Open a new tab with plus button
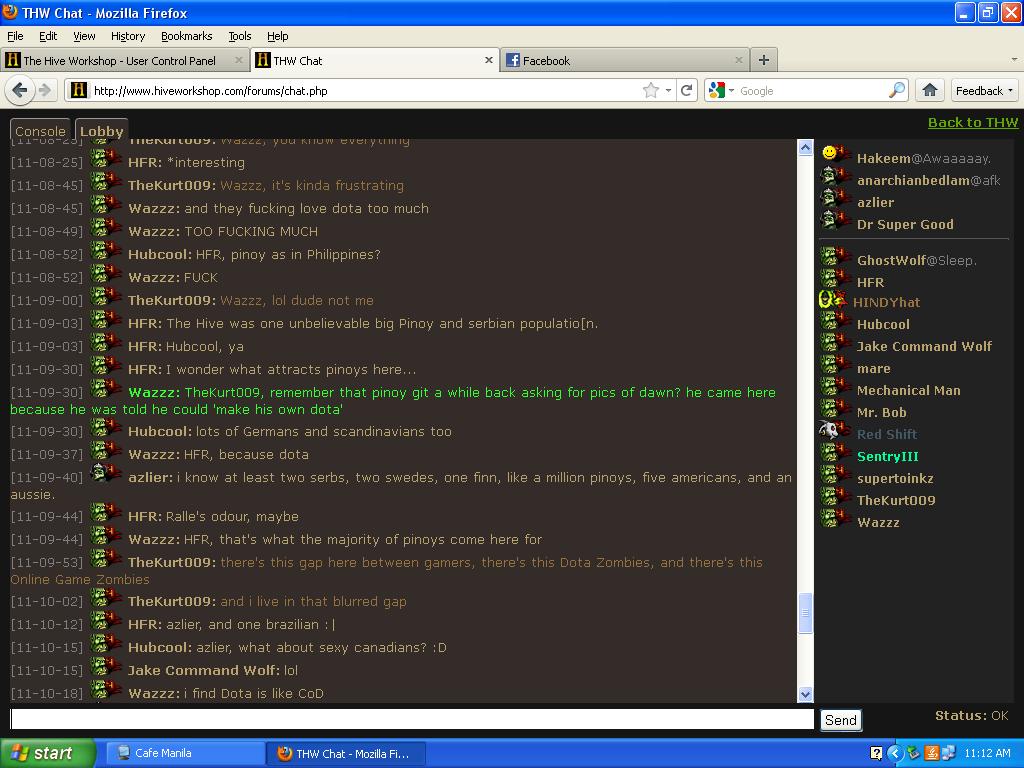 pos(763,60)
